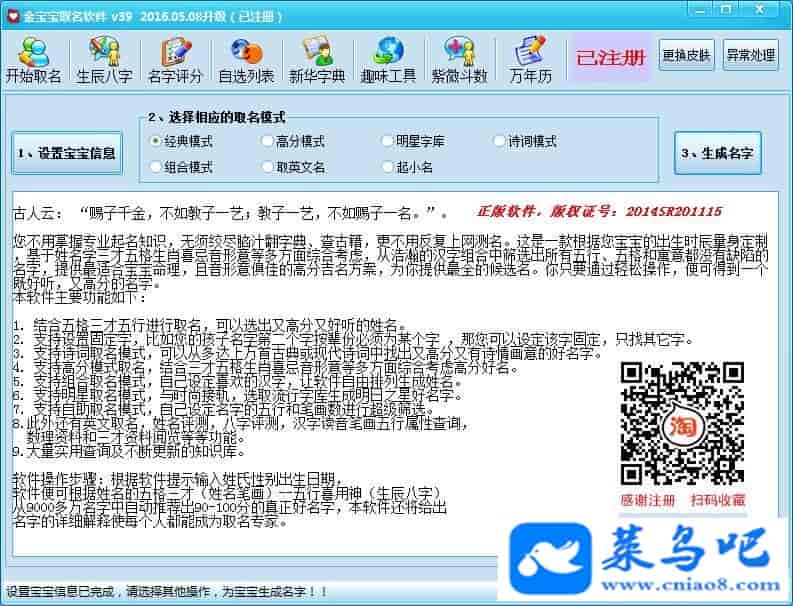
Task: Open the 新华字典 dictionary
Action: point(317,58)
